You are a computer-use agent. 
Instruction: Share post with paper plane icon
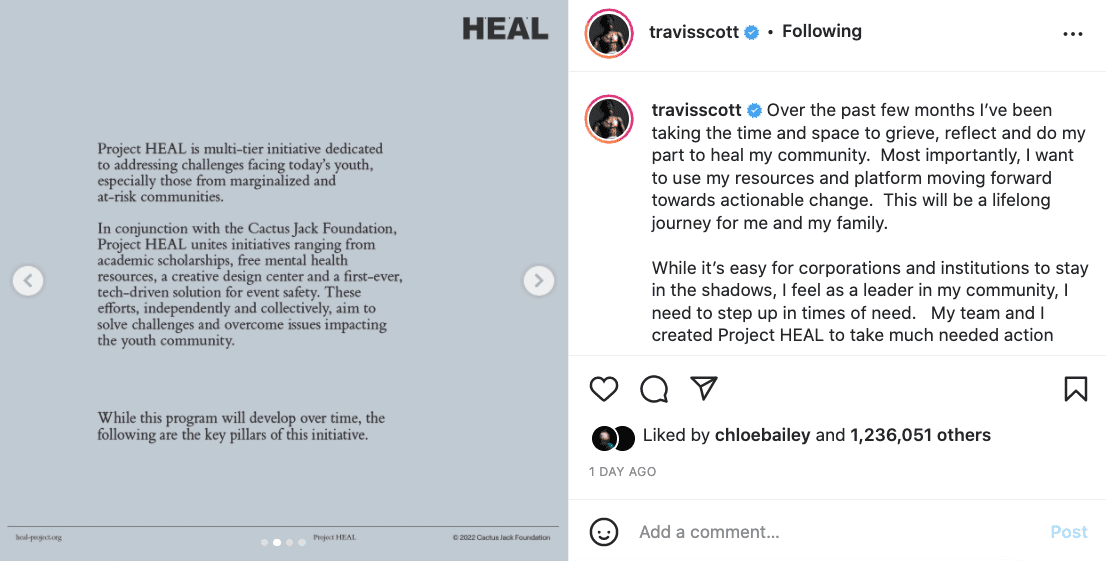(x=704, y=388)
